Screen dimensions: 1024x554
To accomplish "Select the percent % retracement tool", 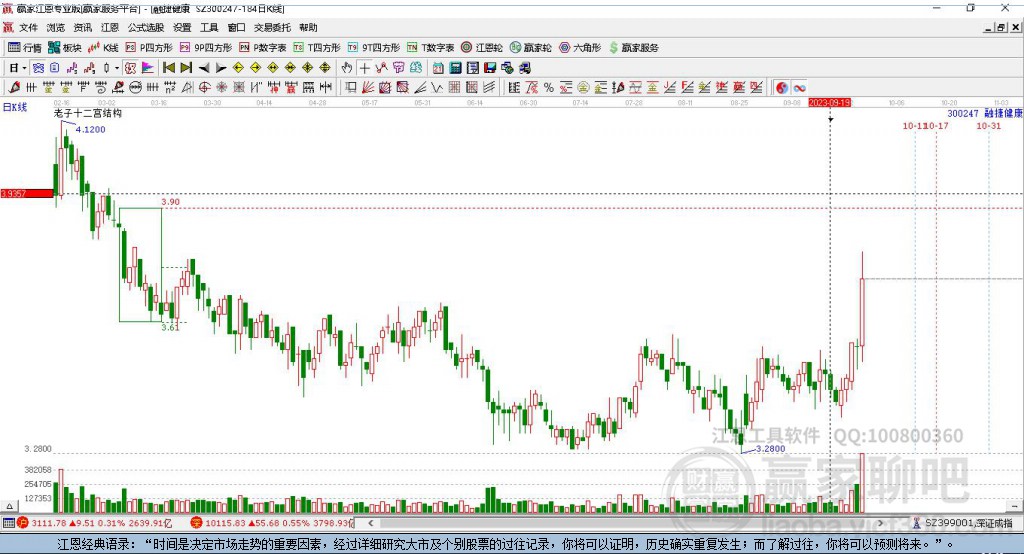I will (549, 88).
